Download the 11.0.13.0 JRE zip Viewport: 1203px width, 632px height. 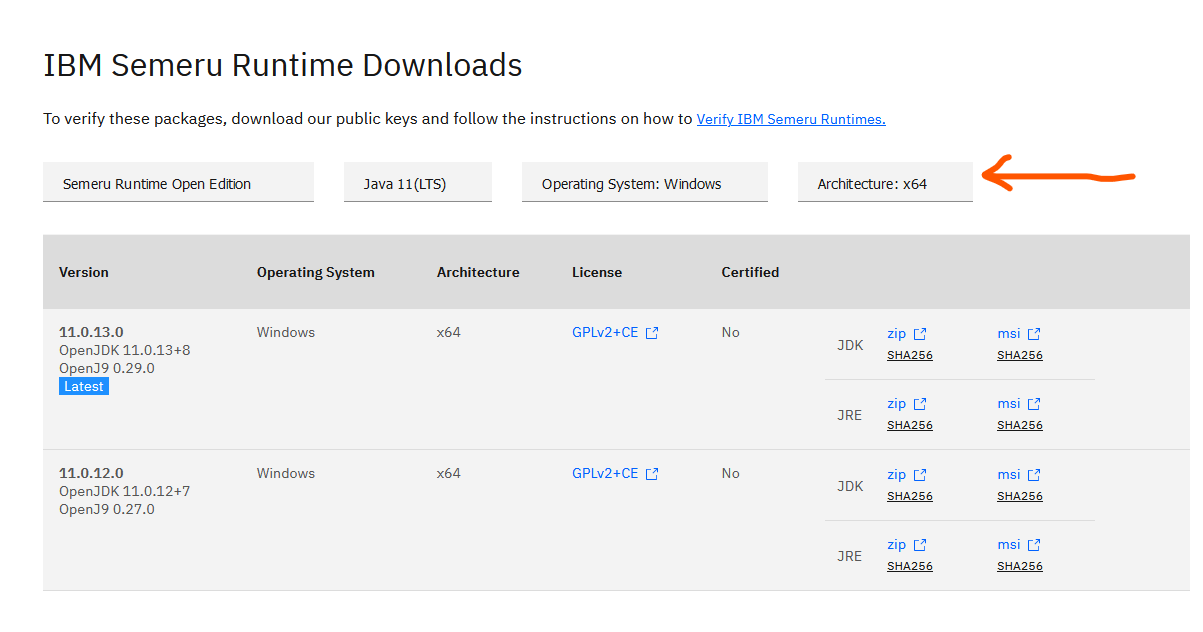coord(896,404)
